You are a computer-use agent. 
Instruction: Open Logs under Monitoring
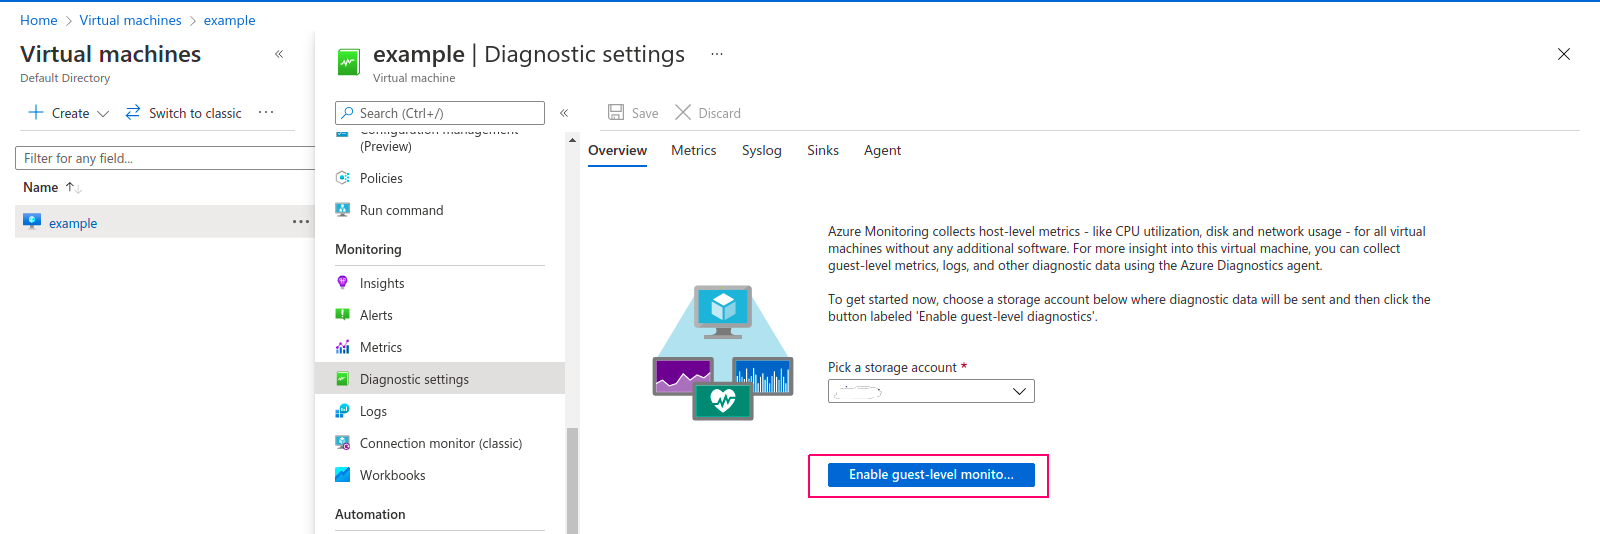[373, 411]
